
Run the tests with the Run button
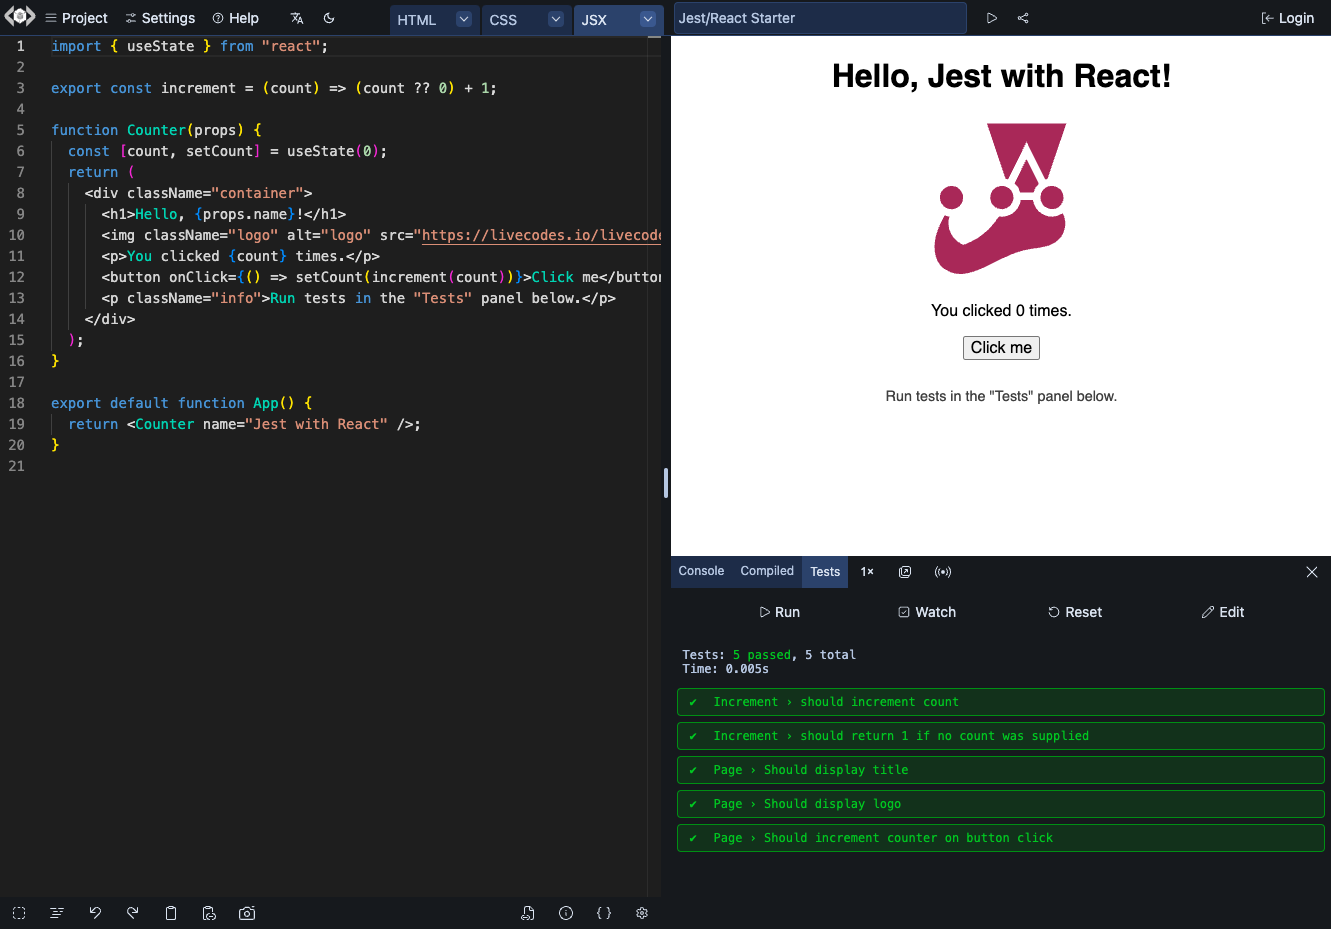coord(779,612)
